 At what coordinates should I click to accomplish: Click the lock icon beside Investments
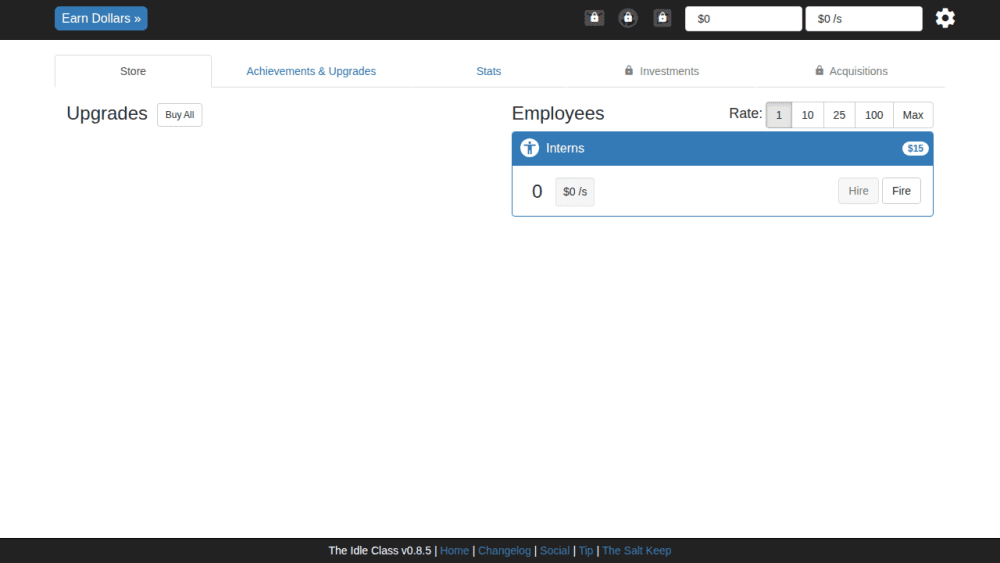(629, 71)
